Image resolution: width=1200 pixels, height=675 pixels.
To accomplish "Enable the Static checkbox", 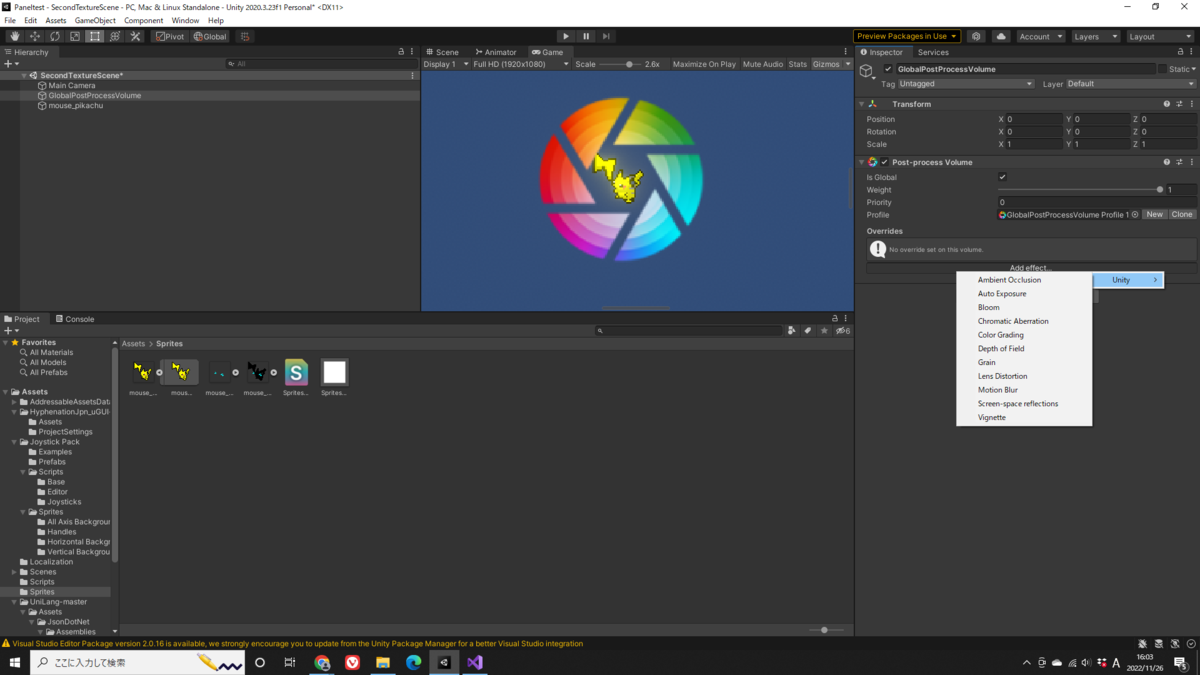I will (1162, 69).
